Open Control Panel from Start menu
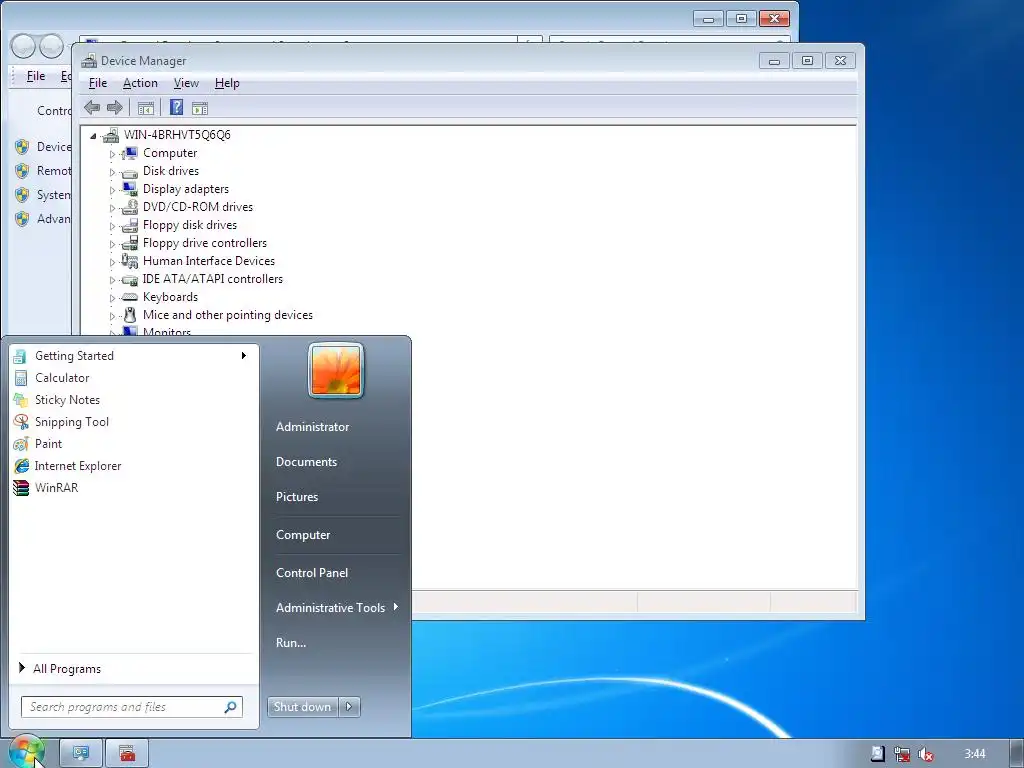Viewport: 1024px width, 768px height. 312,573
